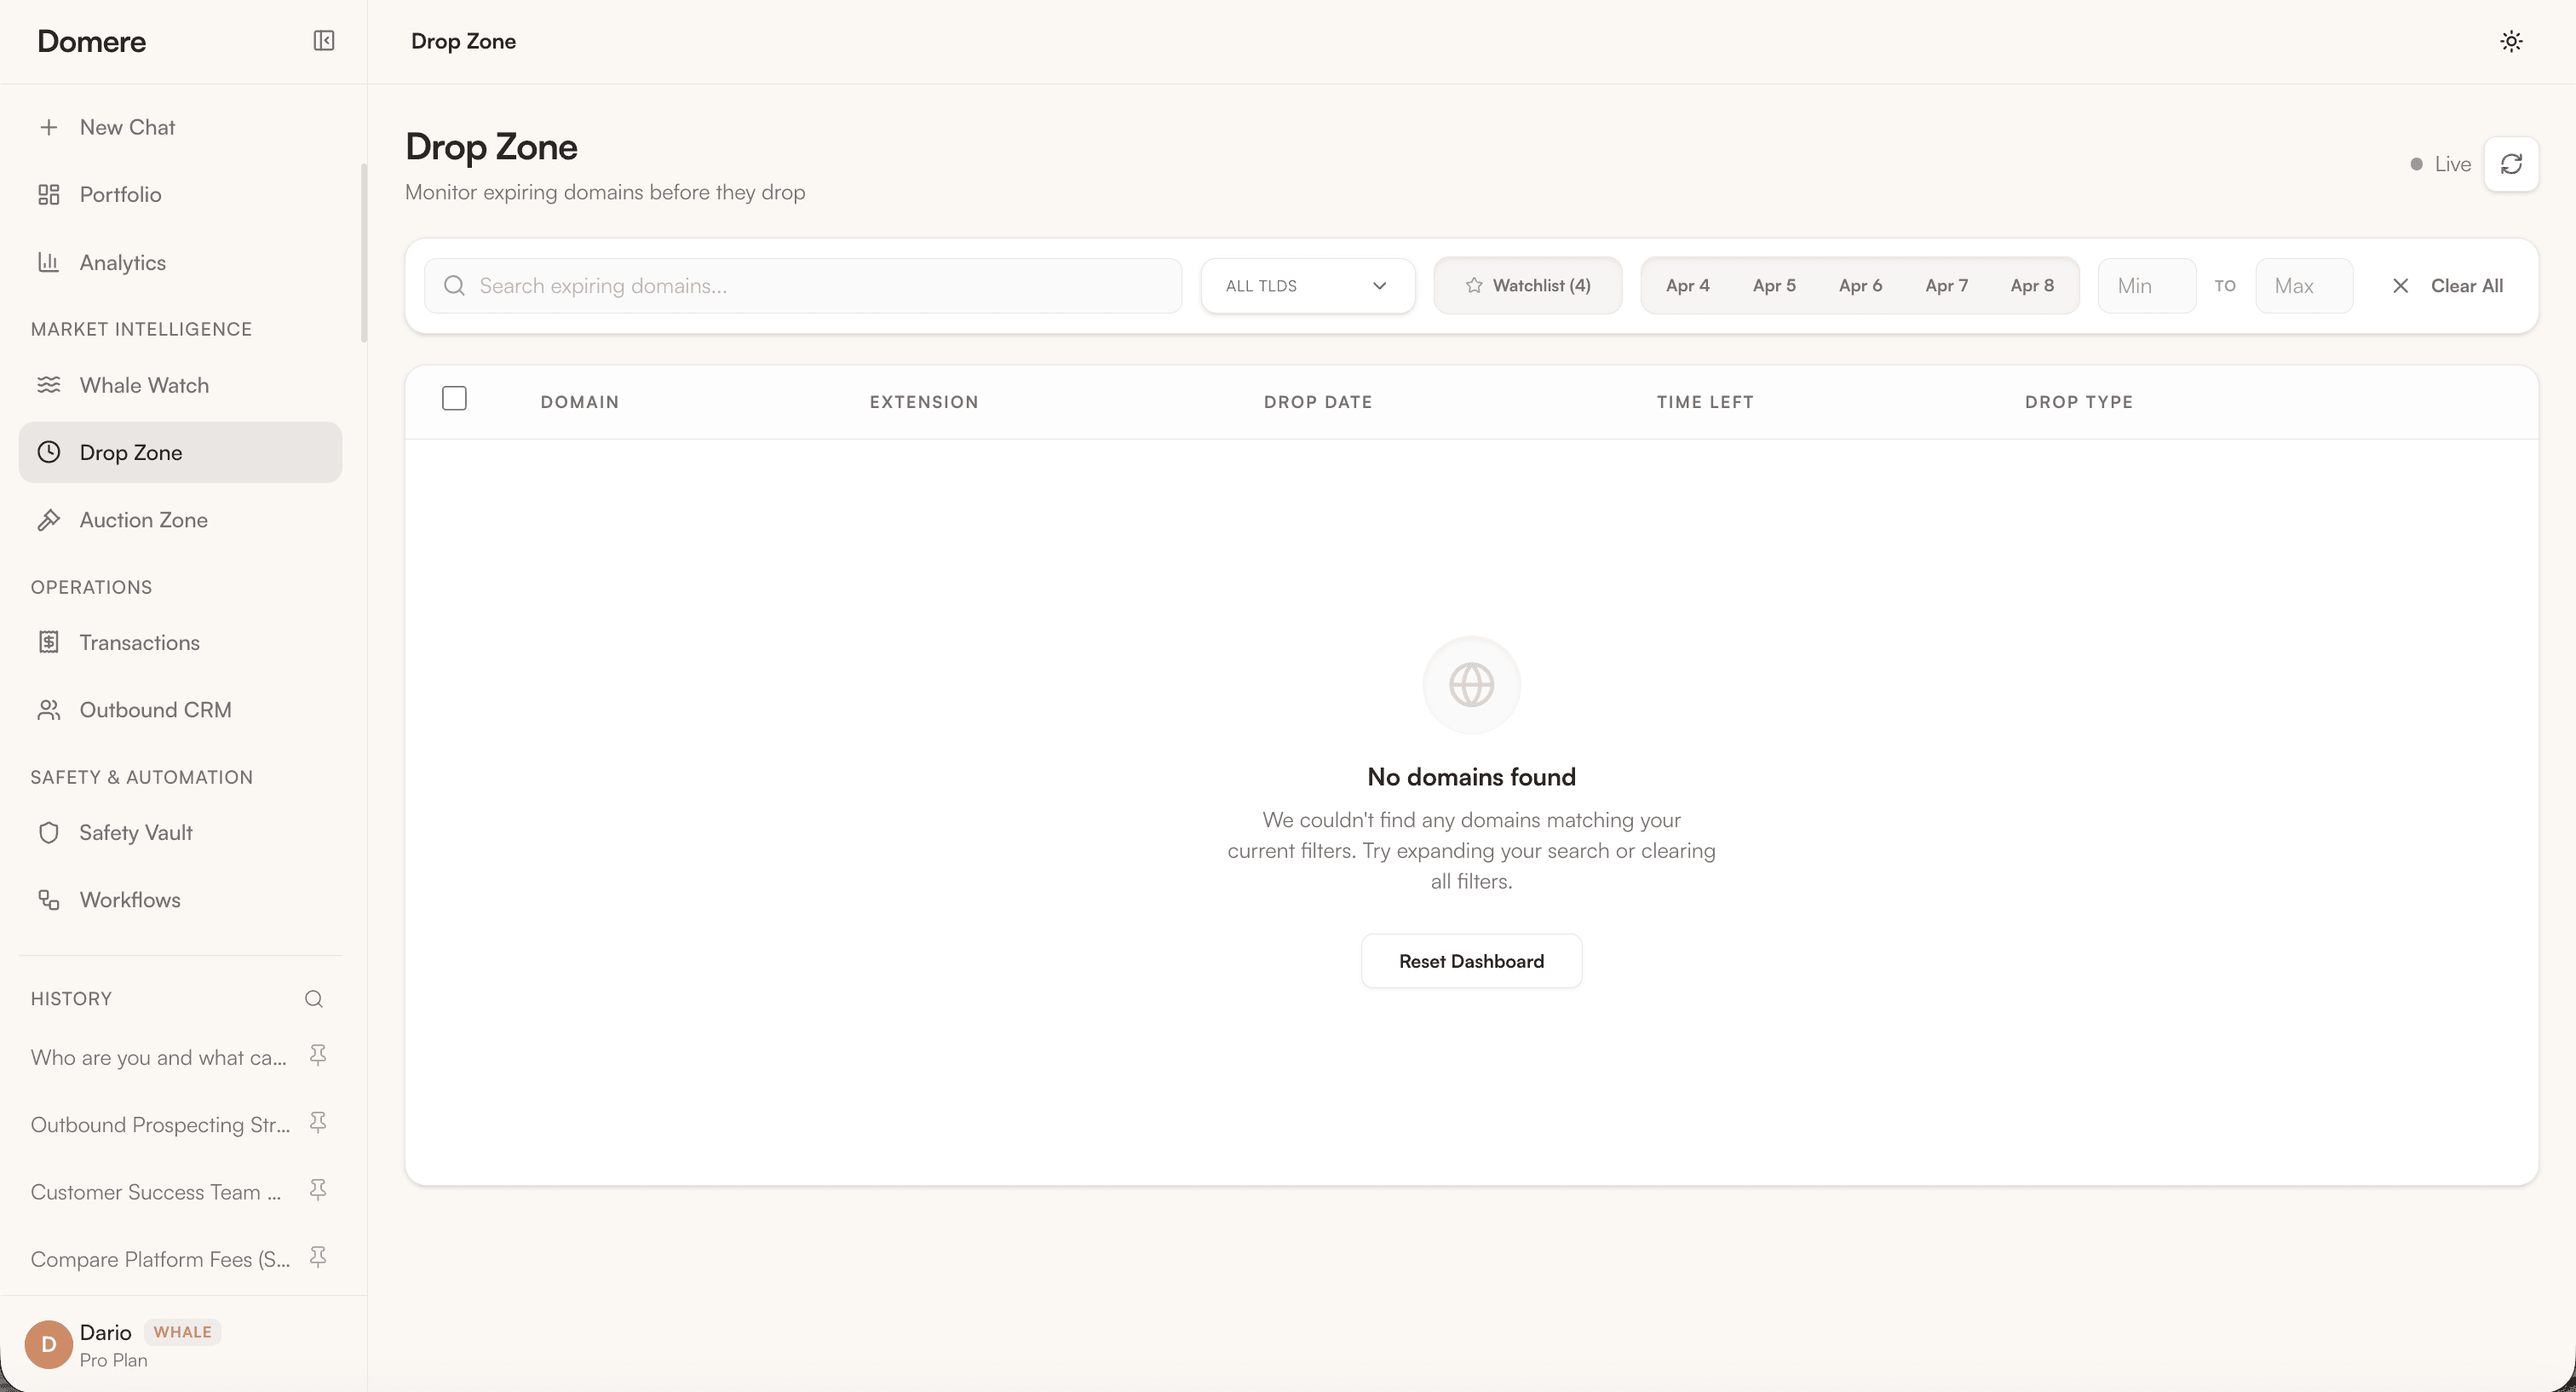Pin the Customer Success Team chat
Viewport: 2576px width, 1392px height.
(x=318, y=1190)
